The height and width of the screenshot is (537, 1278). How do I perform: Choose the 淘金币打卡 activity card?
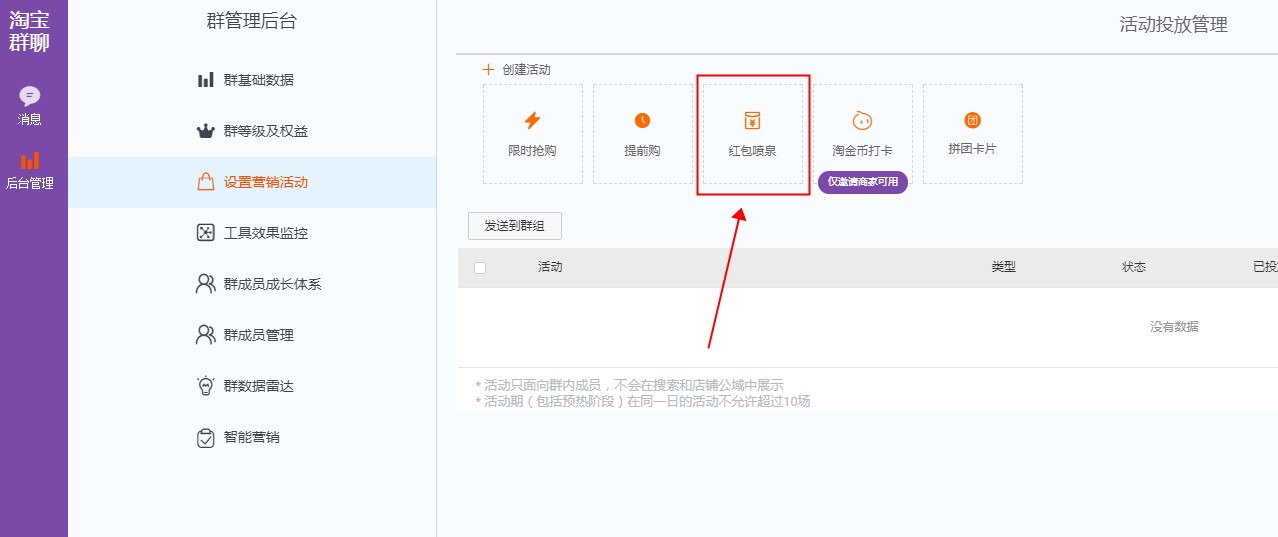coord(863,134)
